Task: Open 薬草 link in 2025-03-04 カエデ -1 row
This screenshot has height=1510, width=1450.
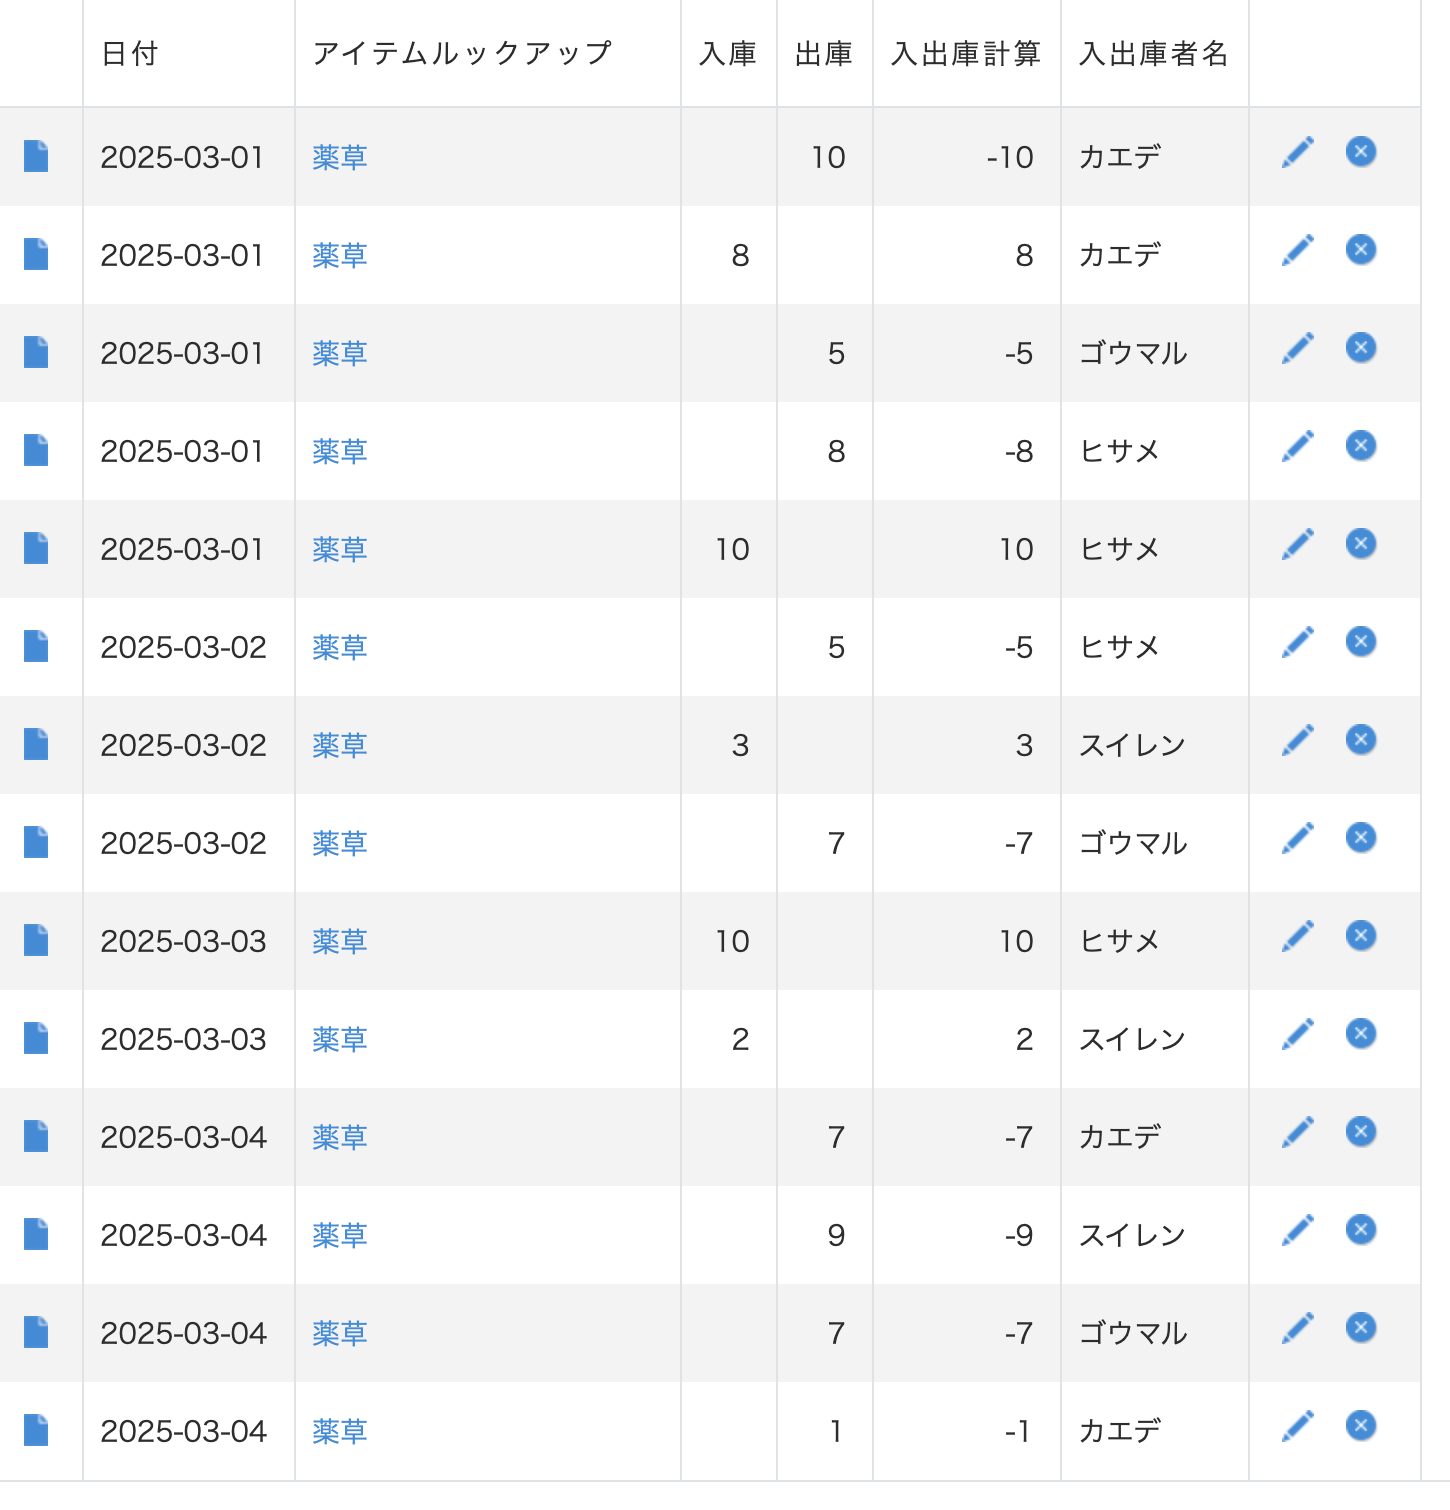Action: click(x=340, y=1431)
